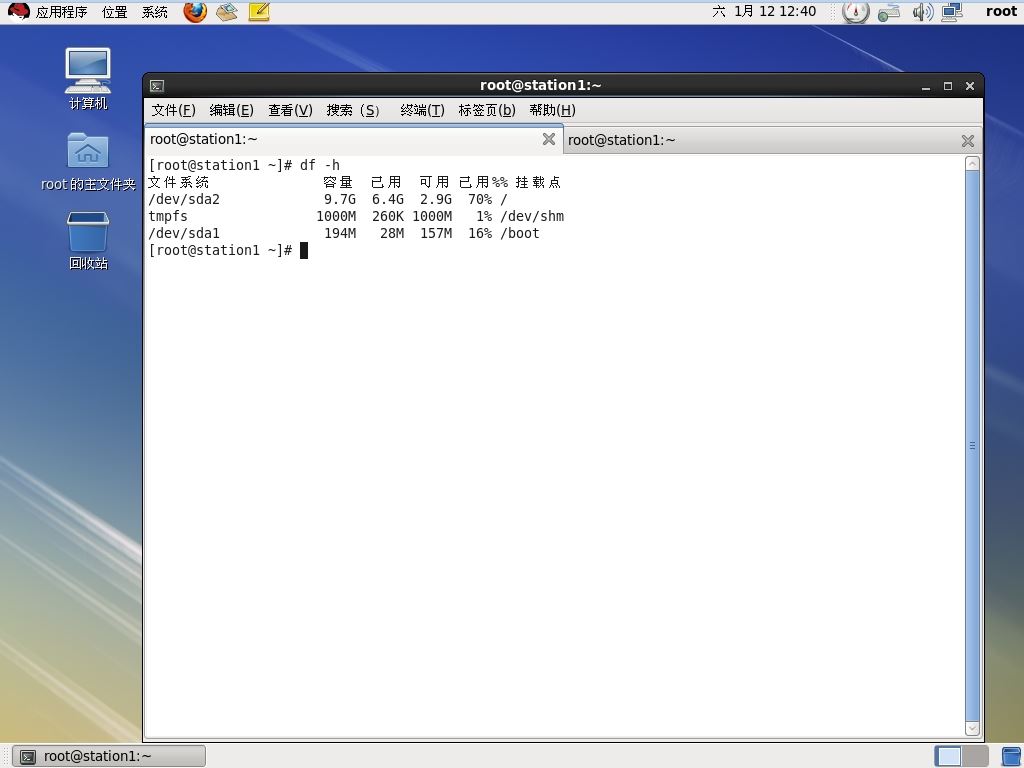Viewport: 1024px width, 768px height.
Task: Maximize the terminal window
Action: click(948, 86)
